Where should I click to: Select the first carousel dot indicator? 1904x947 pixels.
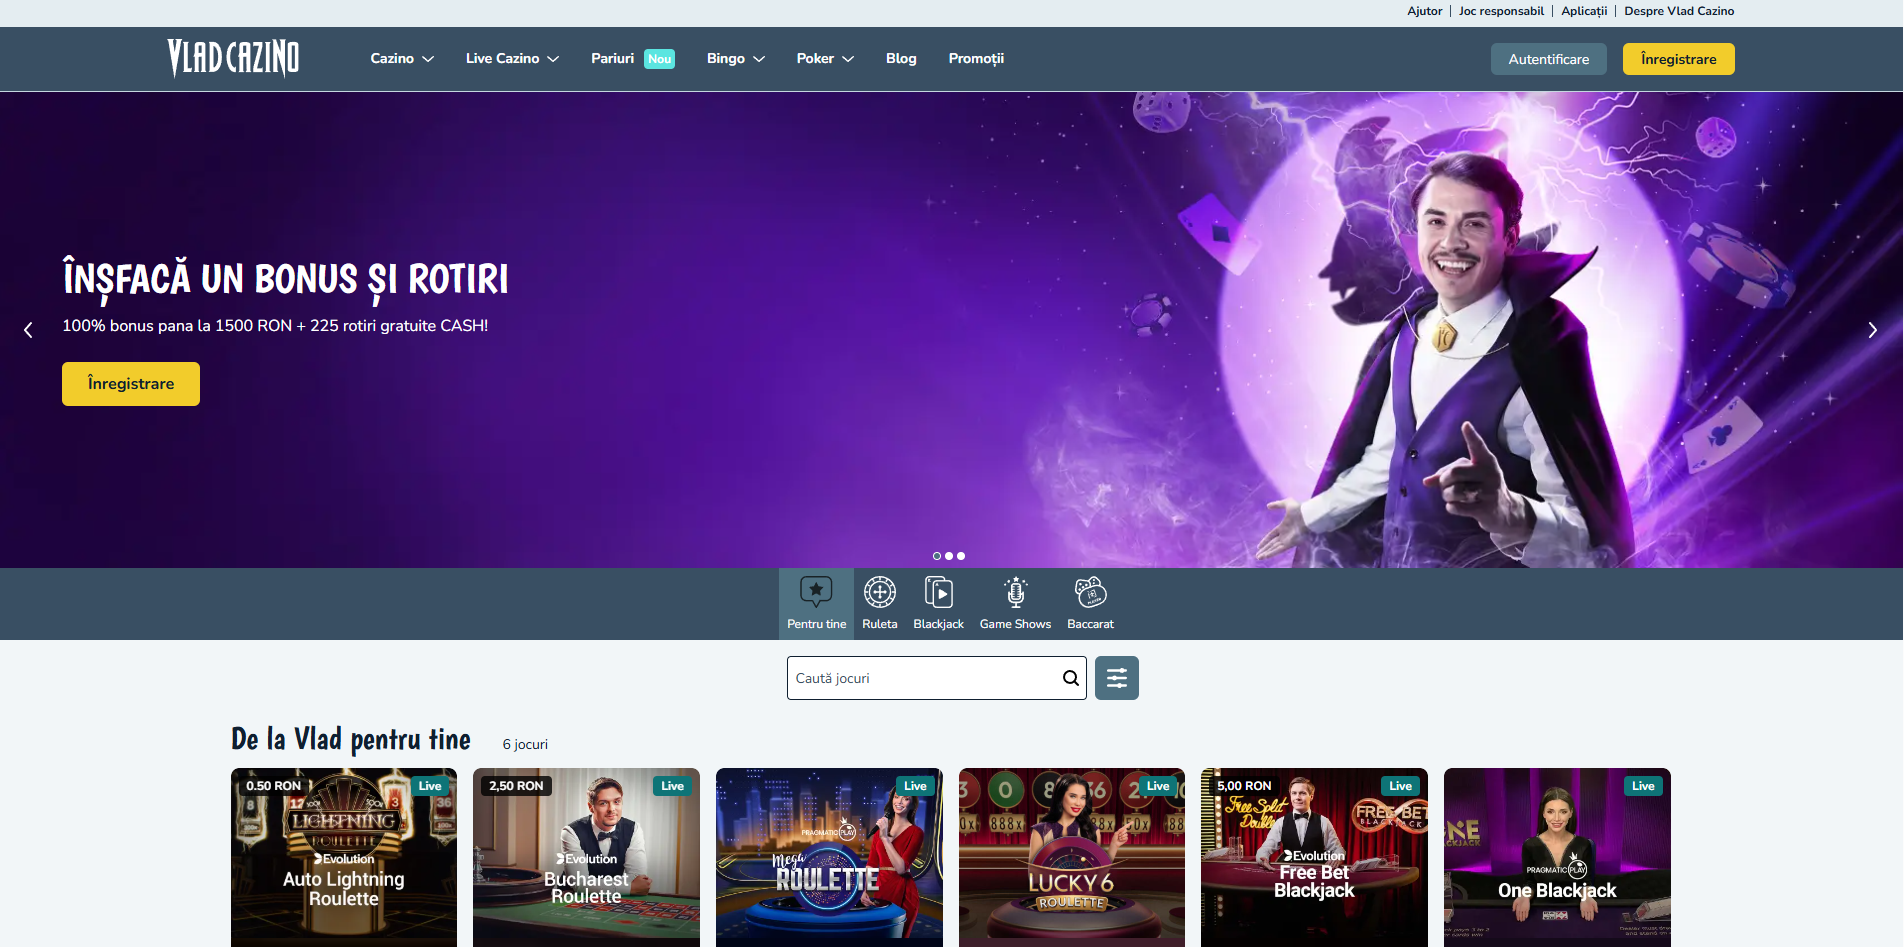coord(937,556)
